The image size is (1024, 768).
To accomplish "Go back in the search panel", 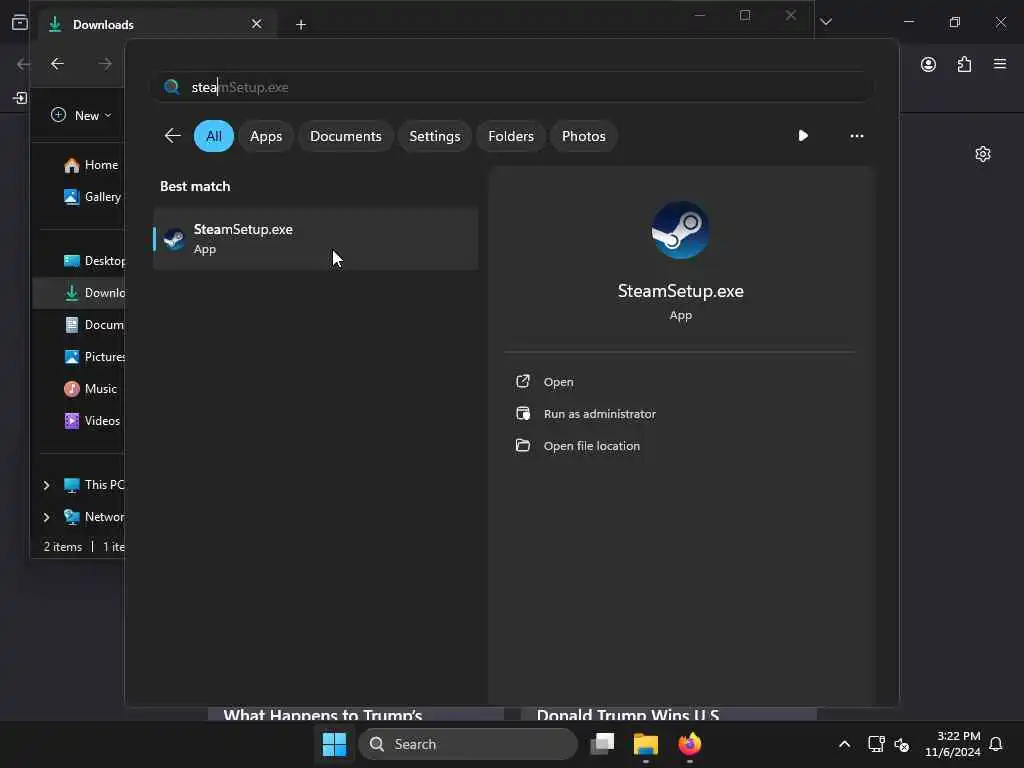I will (x=172, y=136).
